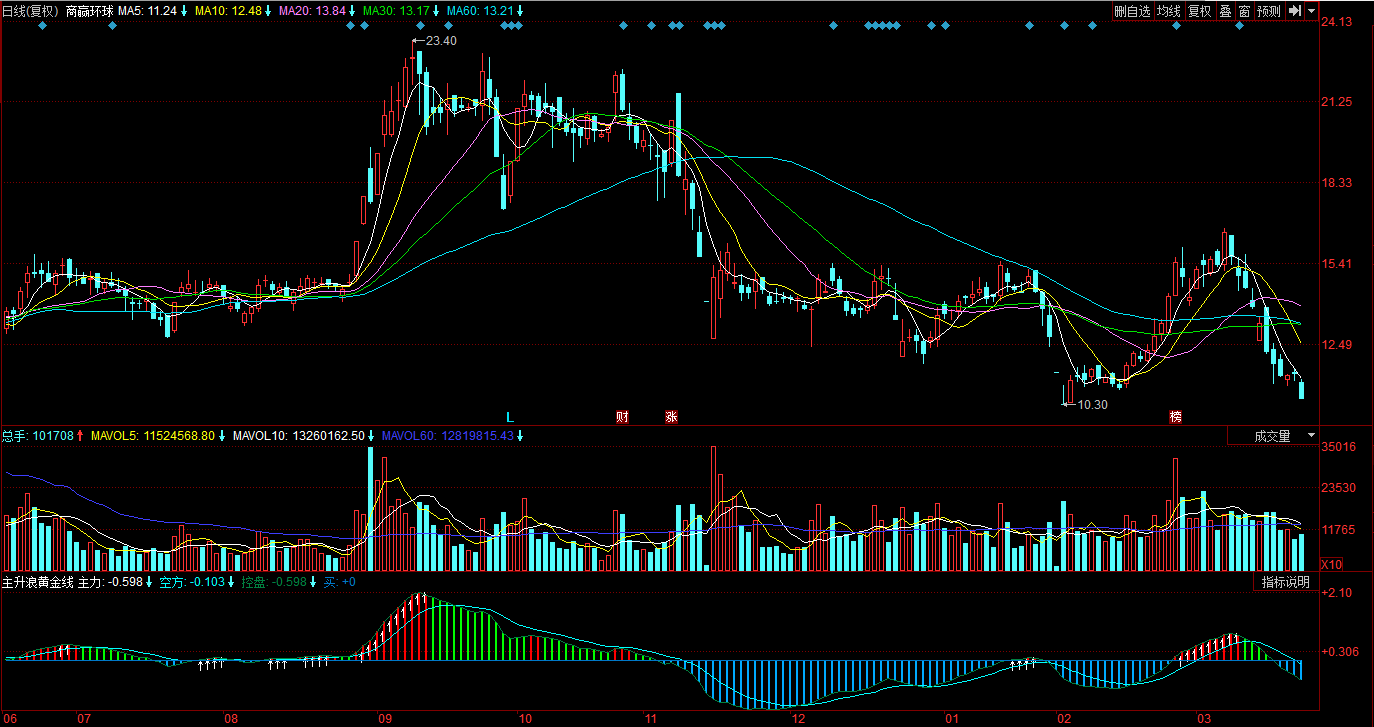The height and width of the screenshot is (727, 1374).
Task: Click the arrow beside 成交量
Action: (x=1311, y=436)
